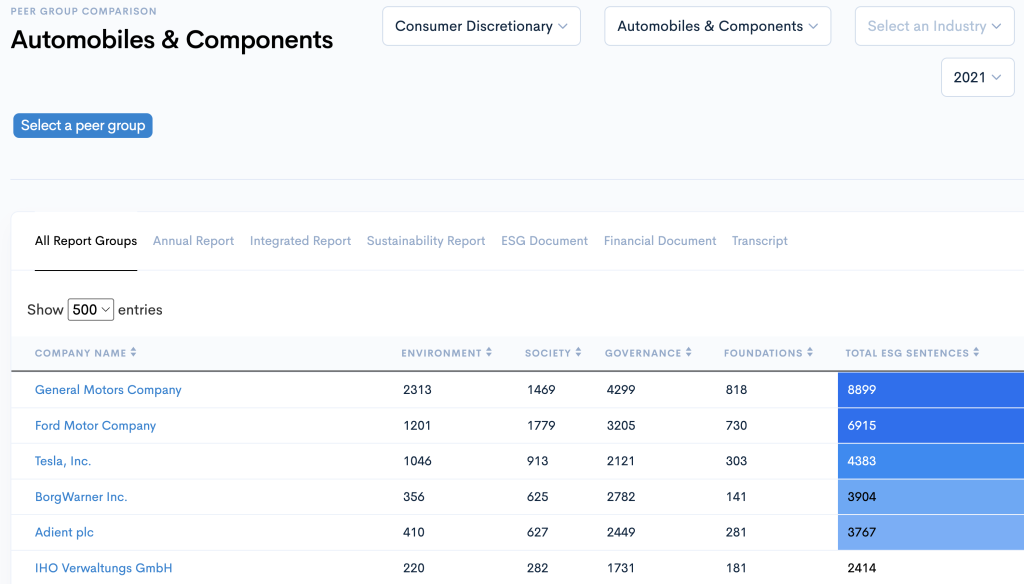Change the Show entries count dropdown
1024x584 pixels.
91,309
